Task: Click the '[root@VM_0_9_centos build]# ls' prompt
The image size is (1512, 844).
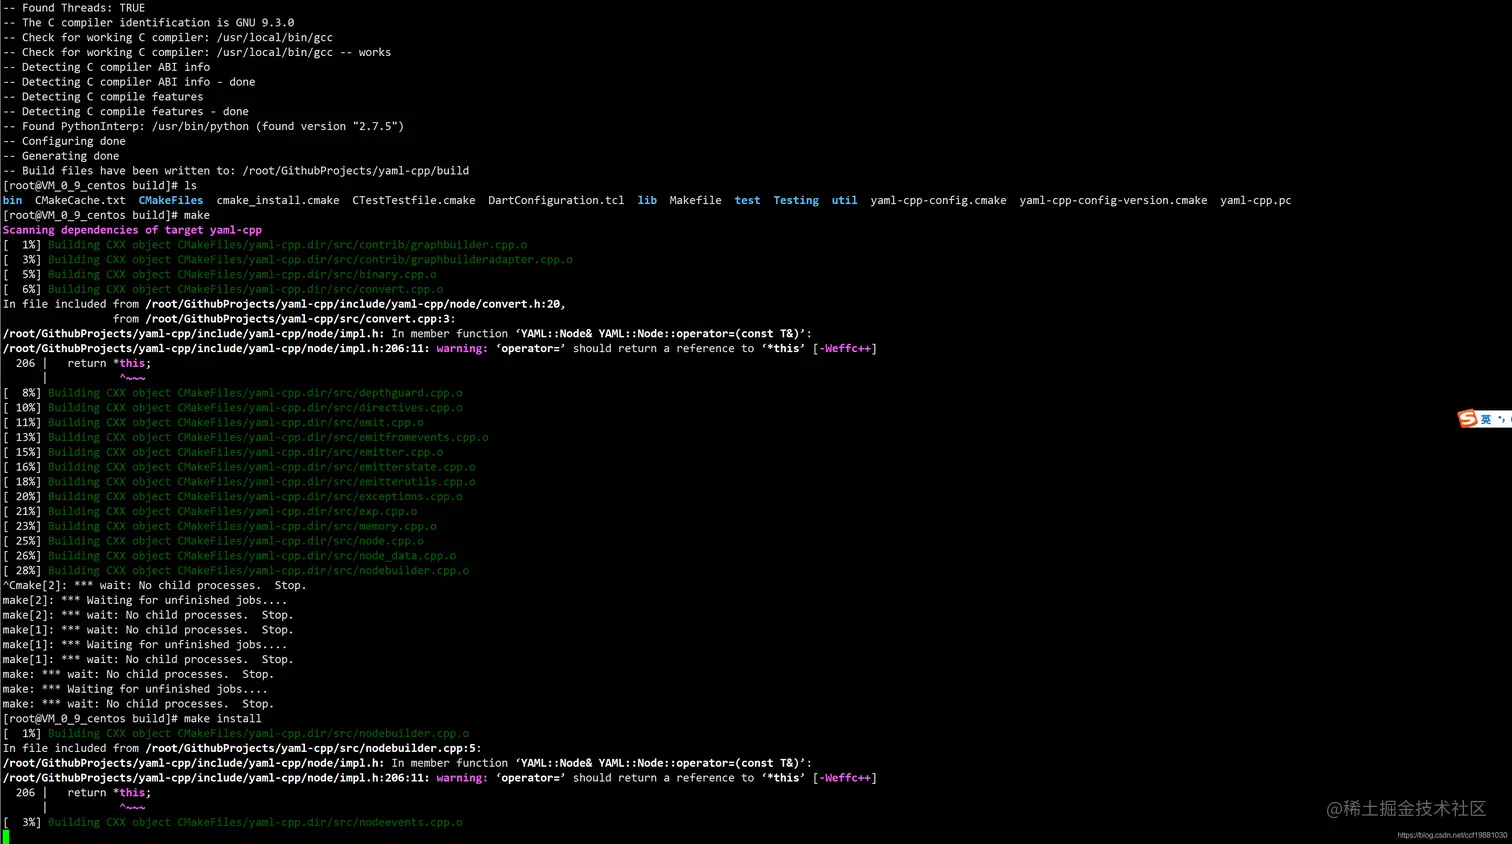Action: click(x=100, y=185)
